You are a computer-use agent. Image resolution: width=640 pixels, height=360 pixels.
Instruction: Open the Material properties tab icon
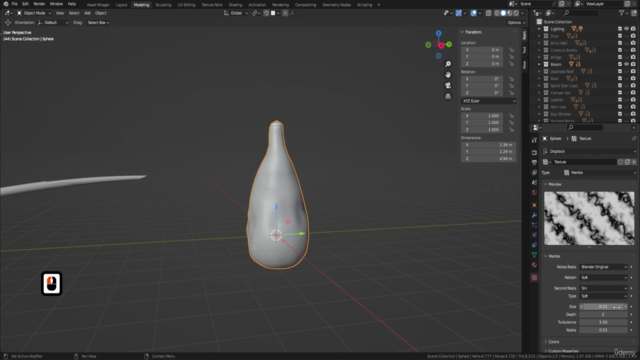(x=534, y=265)
